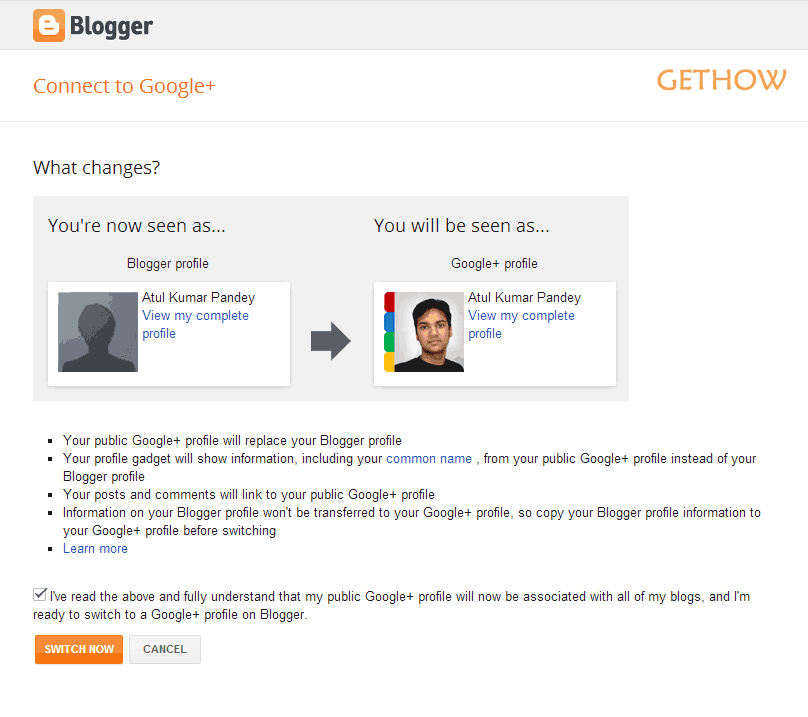Click the orange SWITCH NOW button
This screenshot has width=808, height=717.
point(79,649)
